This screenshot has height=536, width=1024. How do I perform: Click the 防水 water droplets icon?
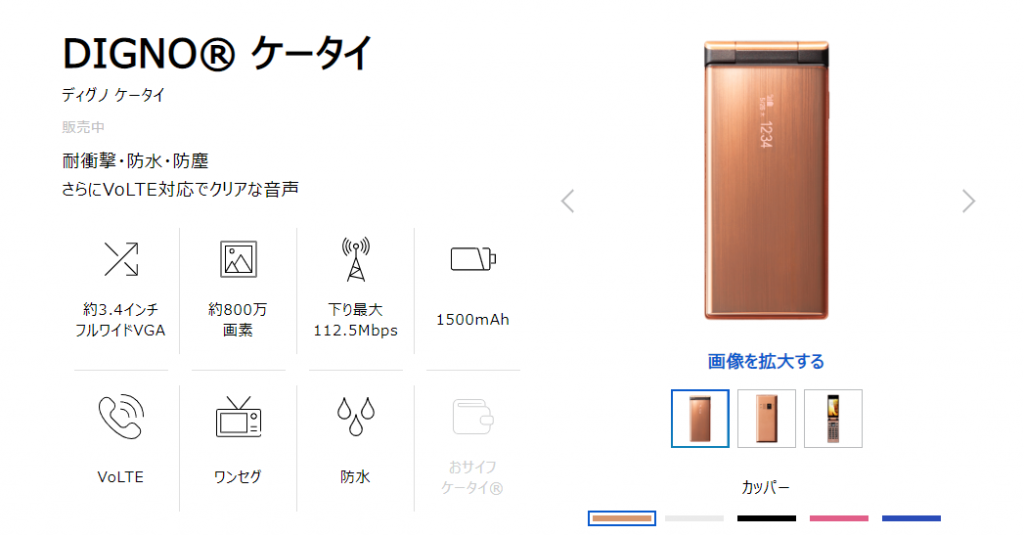[356, 416]
